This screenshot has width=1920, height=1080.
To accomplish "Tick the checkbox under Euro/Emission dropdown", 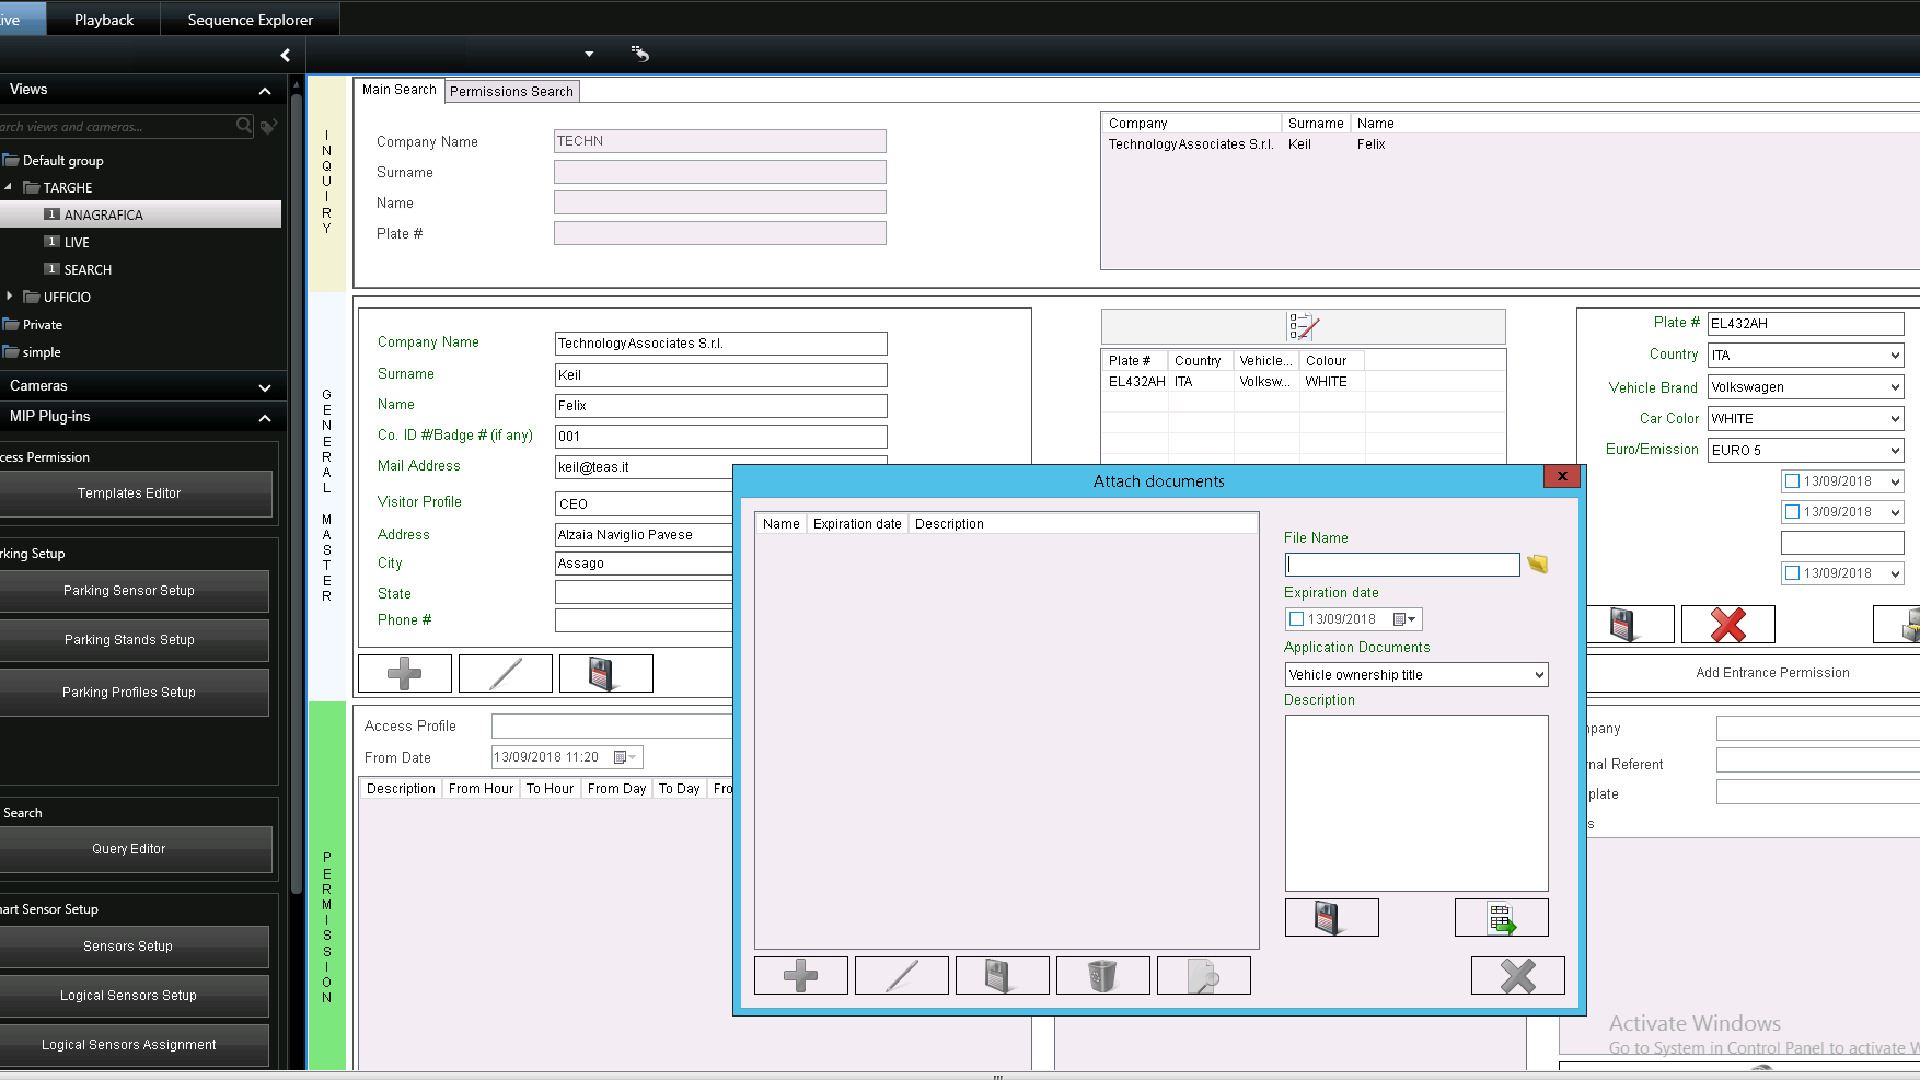I will pyautogui.click(x=1792, y=482).
